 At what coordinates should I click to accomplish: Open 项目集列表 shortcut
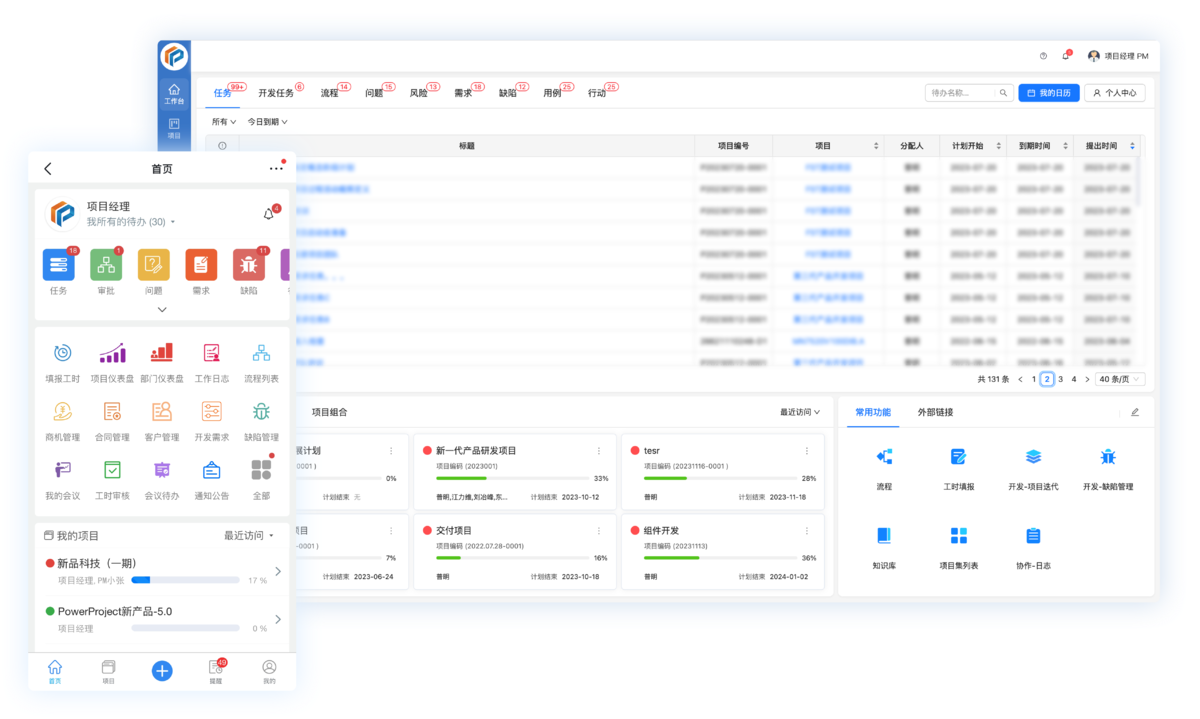click(x=958, y=536)
